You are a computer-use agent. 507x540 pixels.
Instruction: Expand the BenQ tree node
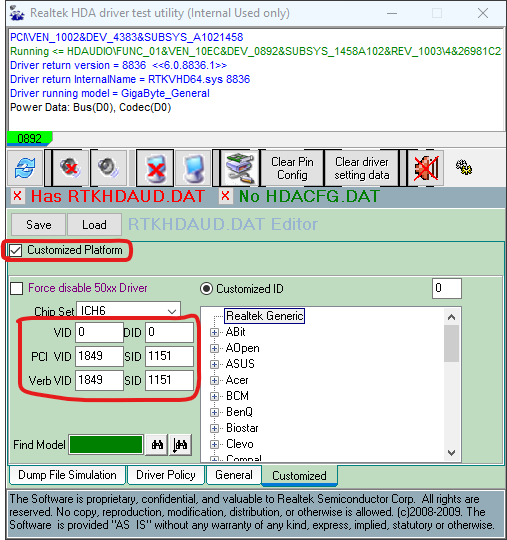pyautogui.click(x=214, y=413)
